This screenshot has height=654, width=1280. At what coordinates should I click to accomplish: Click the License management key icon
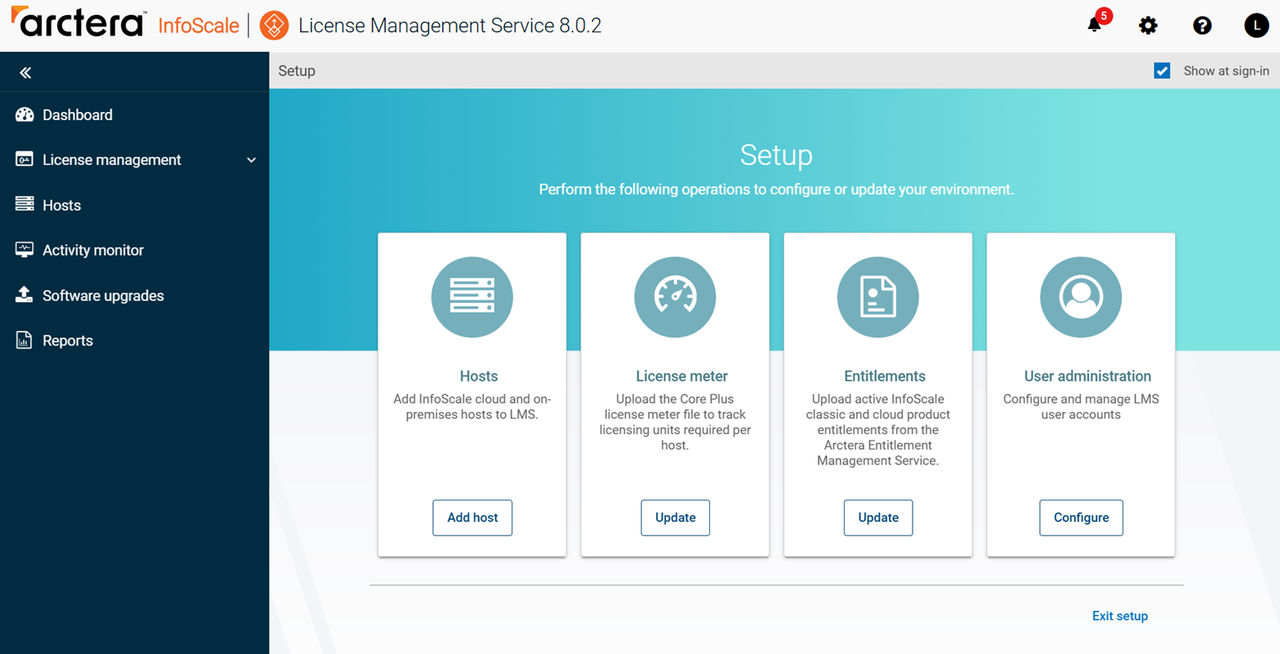coord(25,160)
